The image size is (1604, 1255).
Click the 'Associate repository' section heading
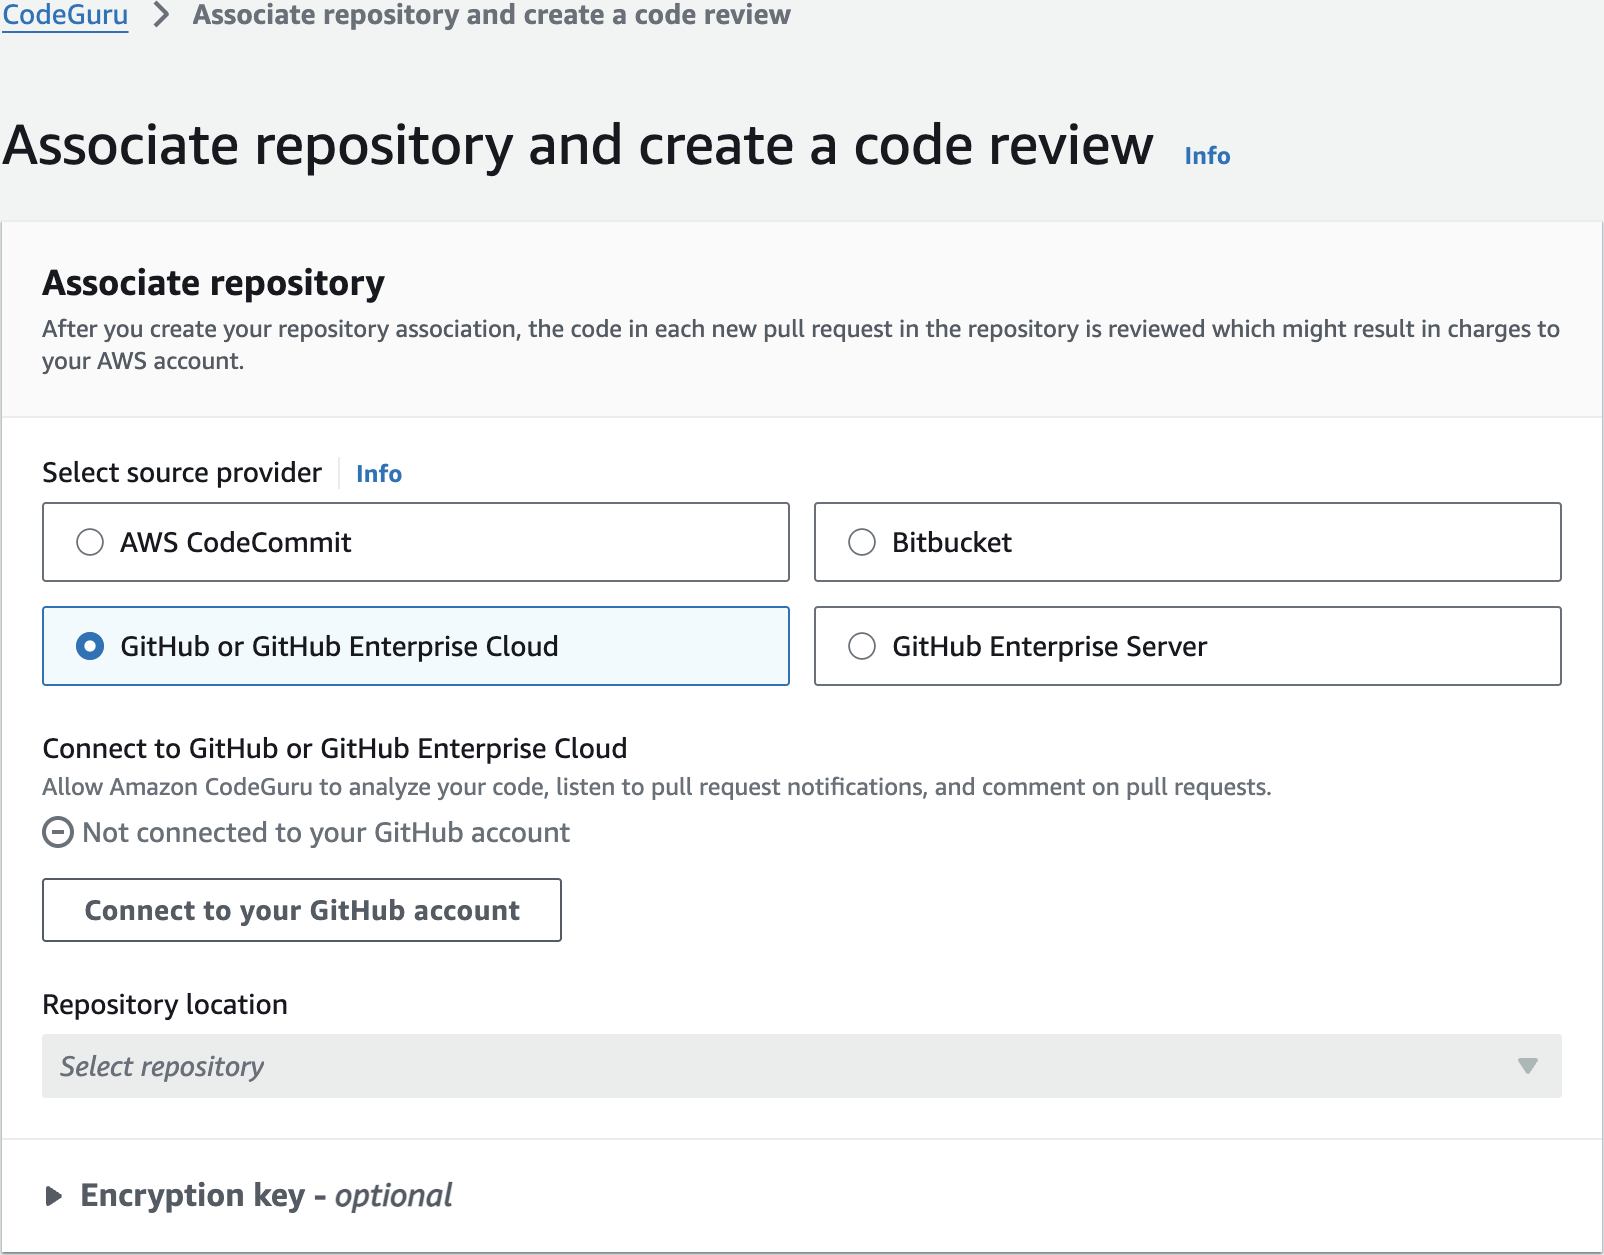point(214,283)
